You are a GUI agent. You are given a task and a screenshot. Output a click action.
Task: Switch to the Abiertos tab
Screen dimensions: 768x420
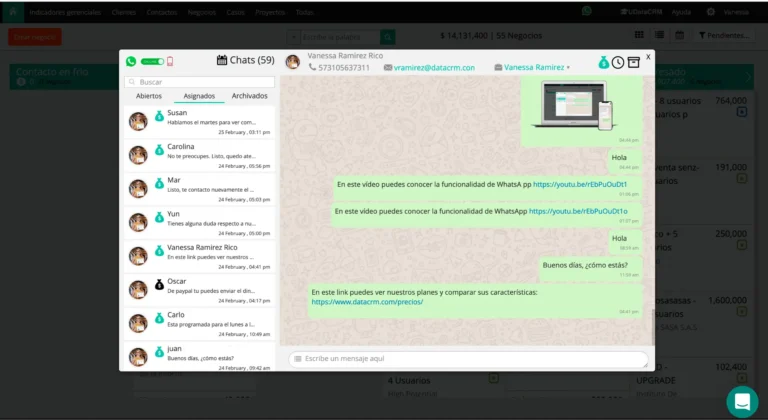tap(149, 96)
